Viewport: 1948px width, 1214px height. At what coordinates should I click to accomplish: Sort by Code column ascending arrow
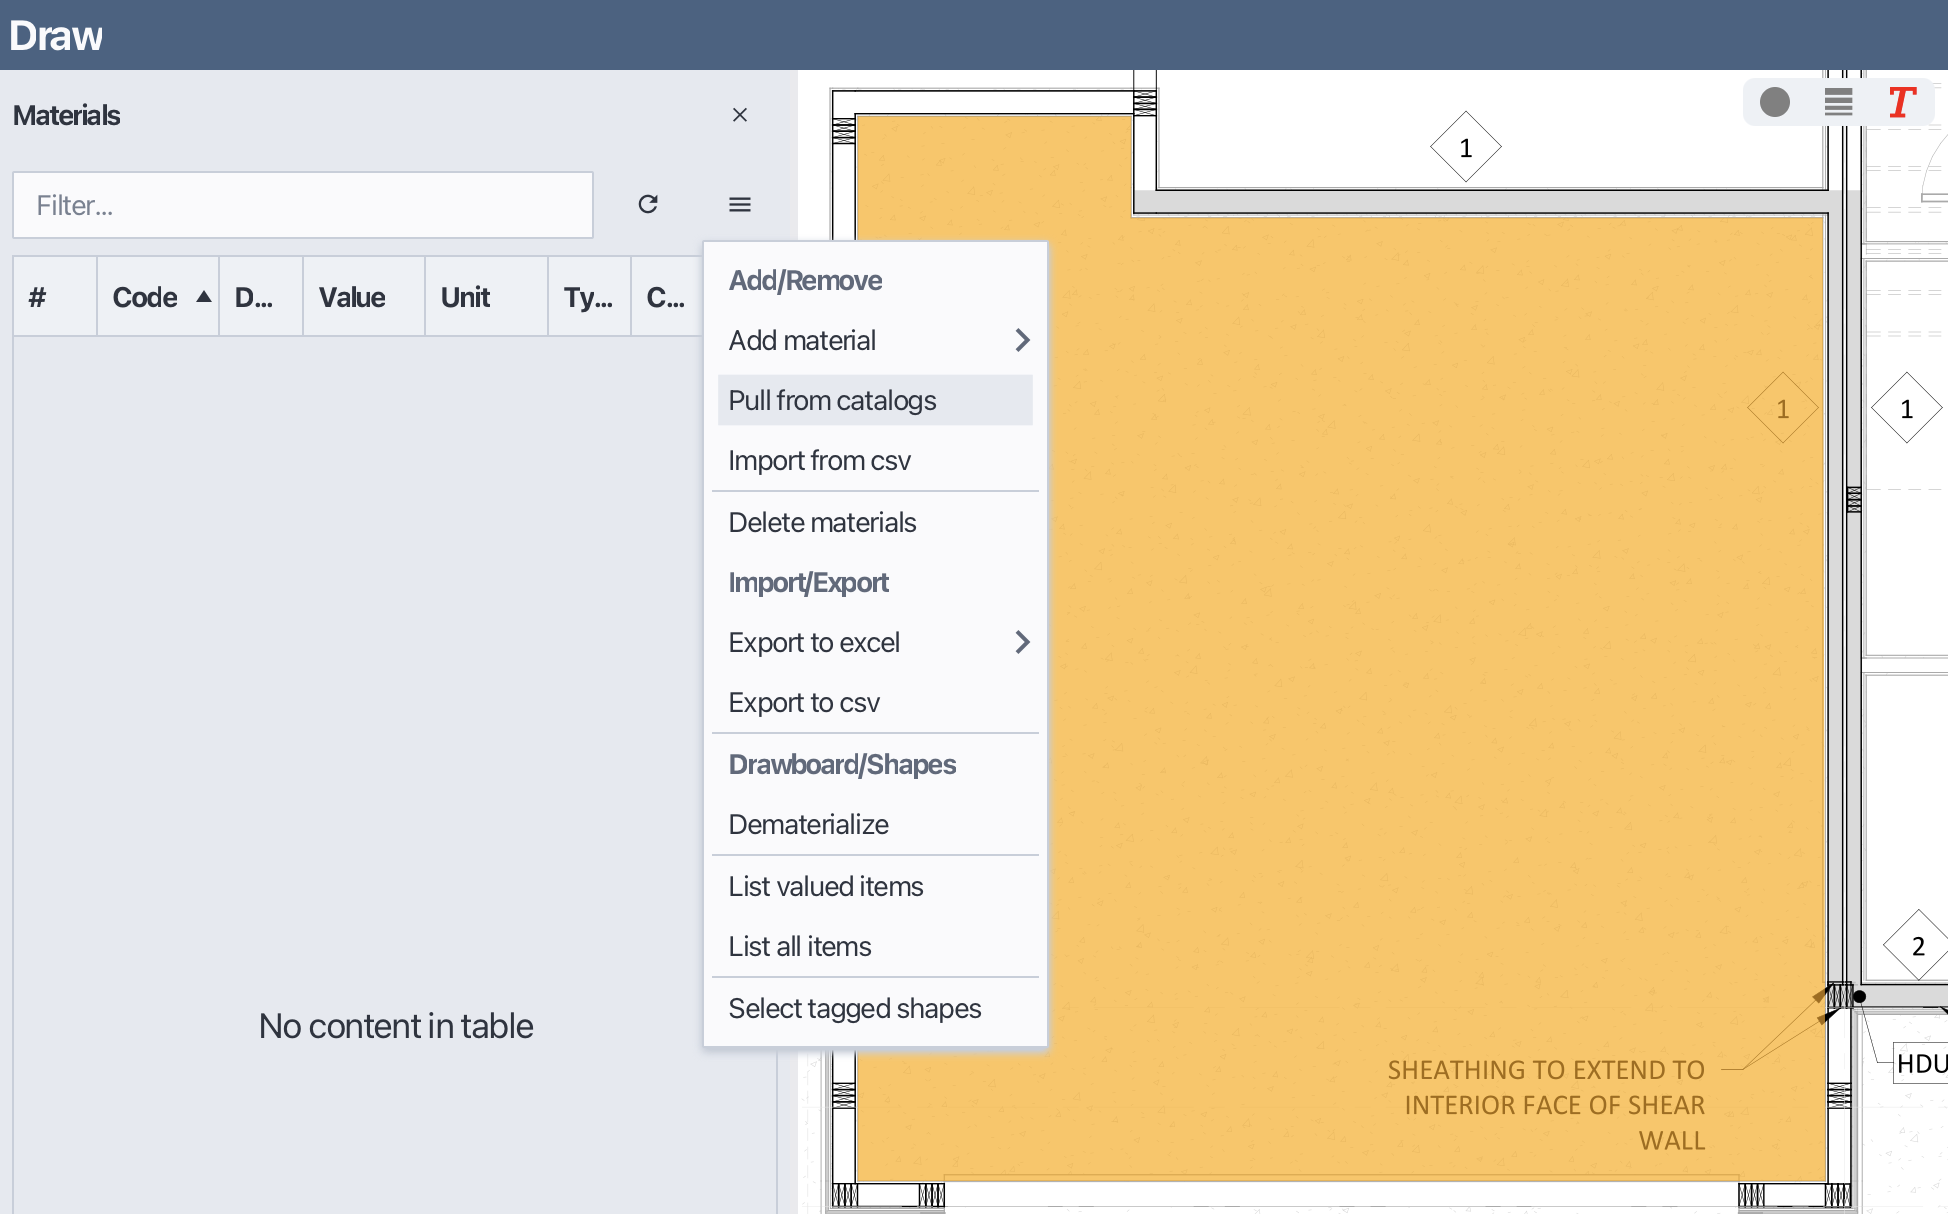[204, 297]
